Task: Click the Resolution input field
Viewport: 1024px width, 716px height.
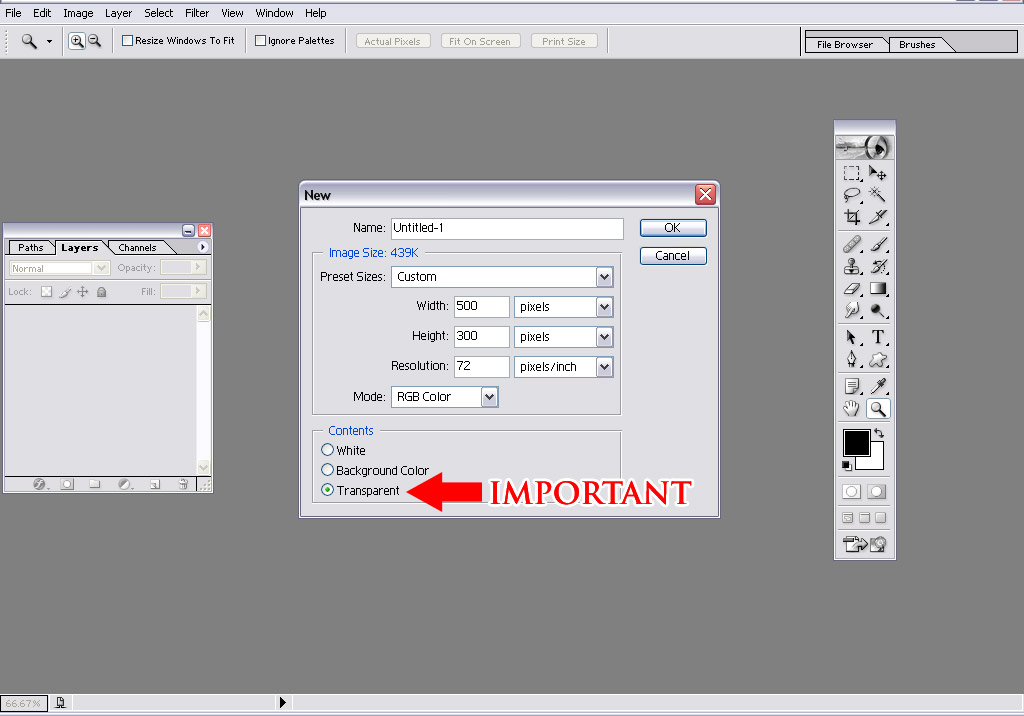Action: pos(481,366)
